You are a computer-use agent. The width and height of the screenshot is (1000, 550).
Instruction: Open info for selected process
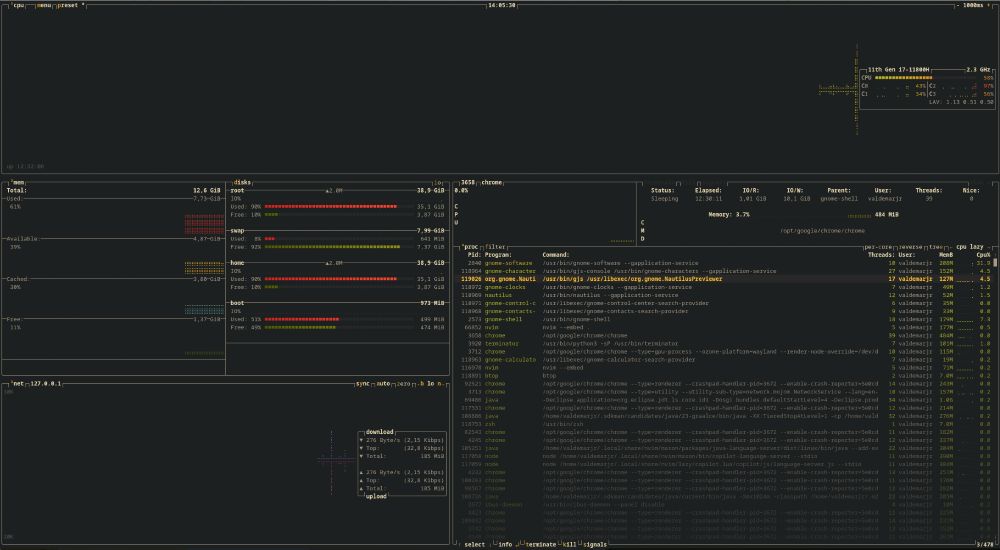coord(505,544)
